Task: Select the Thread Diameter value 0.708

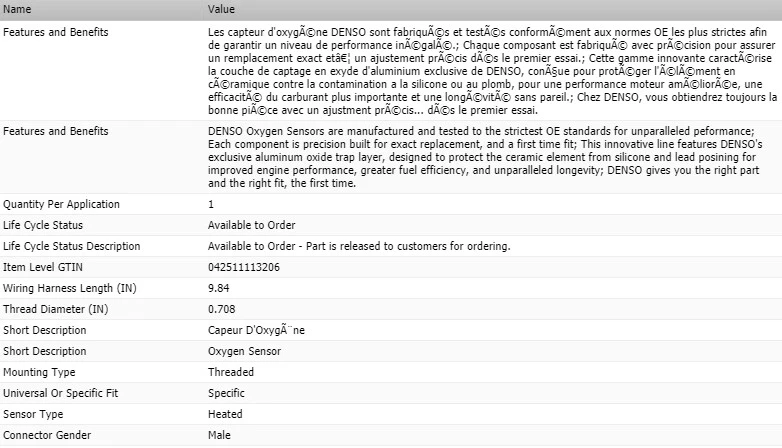Action: click(223, 309)
